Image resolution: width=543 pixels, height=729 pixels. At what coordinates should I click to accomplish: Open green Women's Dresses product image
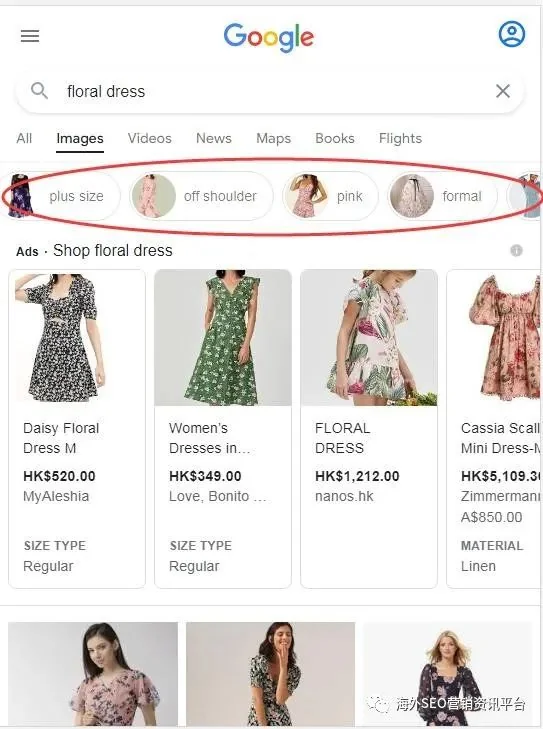point(223,338)
